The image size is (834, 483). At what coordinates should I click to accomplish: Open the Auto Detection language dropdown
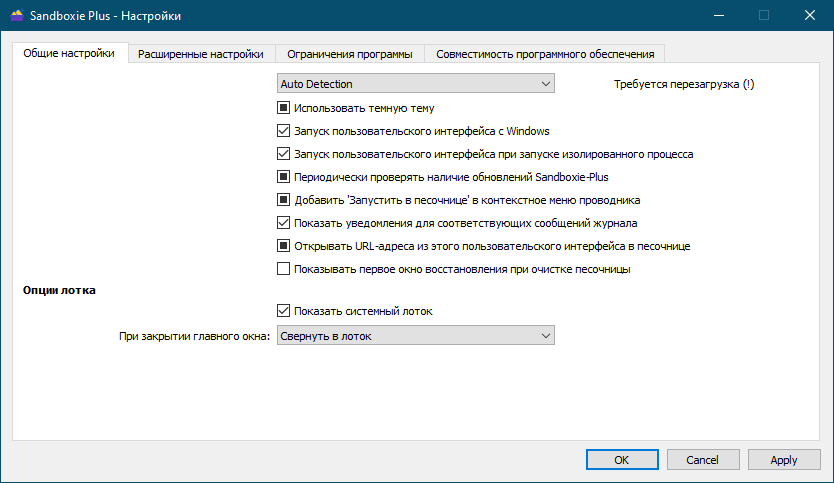point(415,84)
